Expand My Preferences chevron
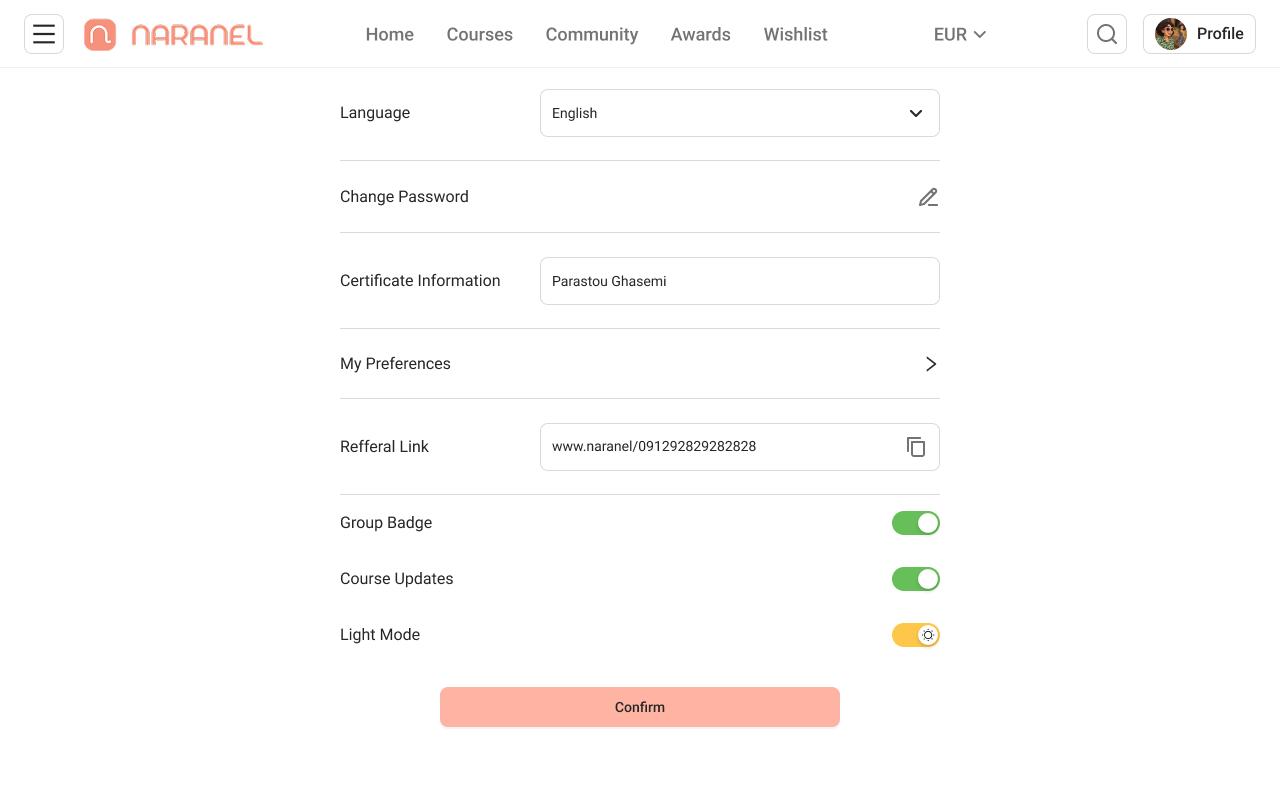Screen dimensions: 1280x812 click(x=931, y=364)
